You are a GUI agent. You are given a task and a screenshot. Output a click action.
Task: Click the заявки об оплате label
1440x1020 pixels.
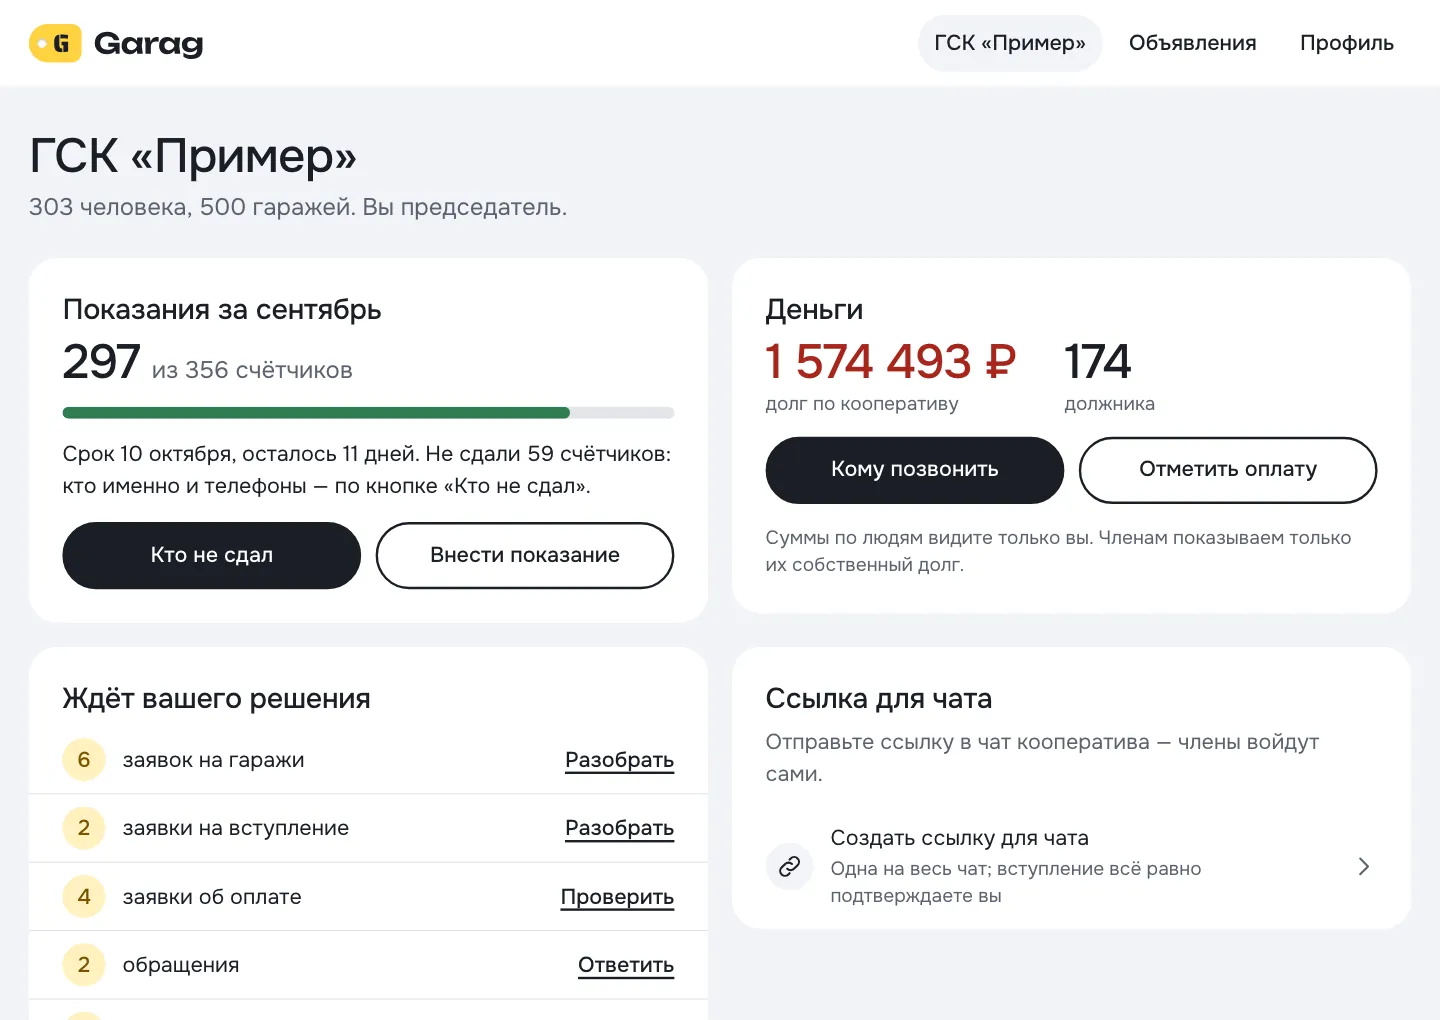coord(212,897)
